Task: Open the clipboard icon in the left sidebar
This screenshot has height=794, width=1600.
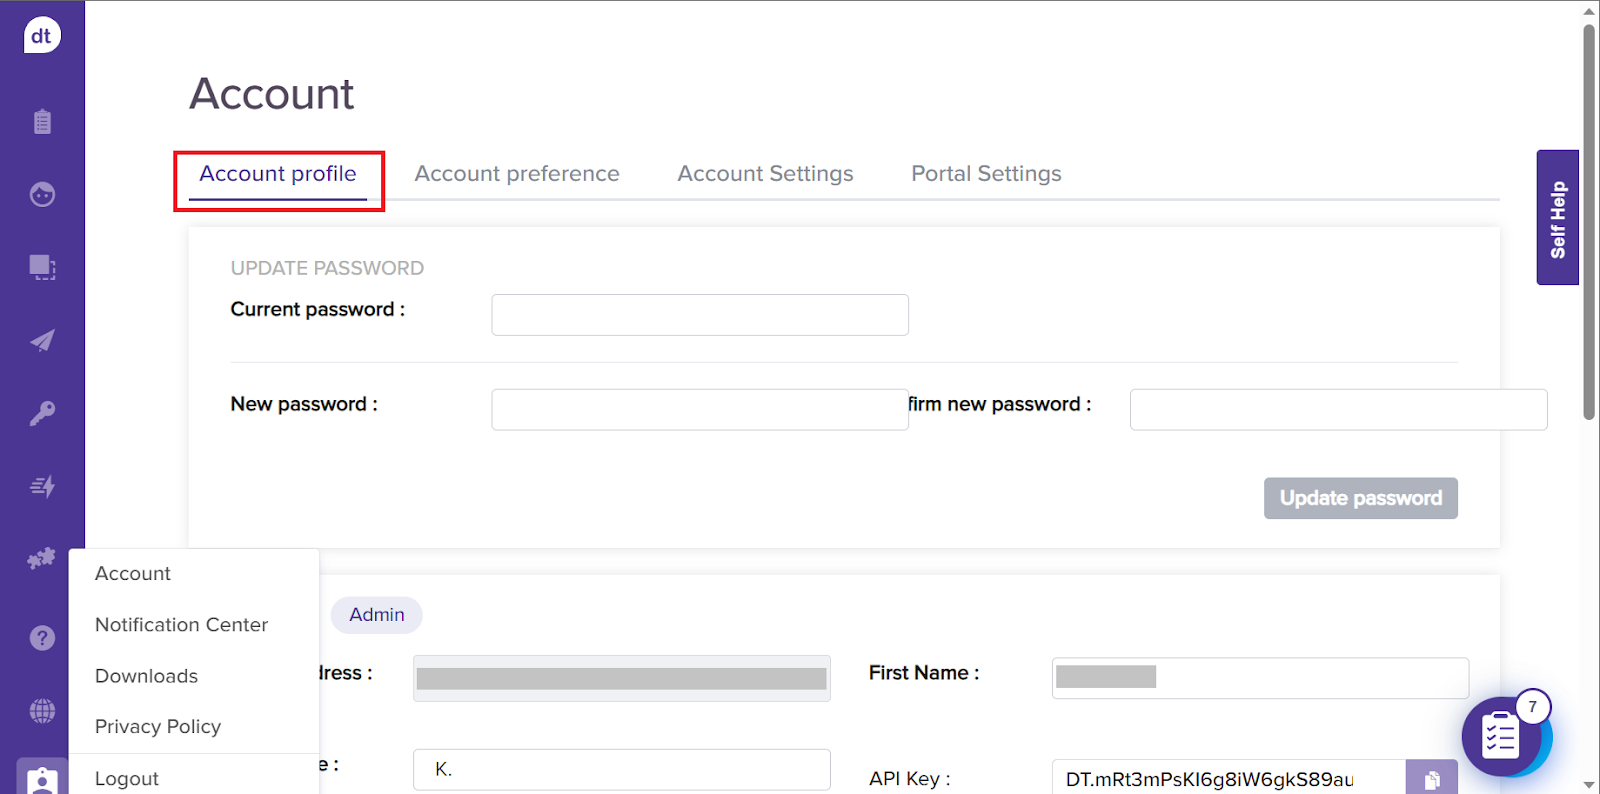Action: (x=42, y=122)
